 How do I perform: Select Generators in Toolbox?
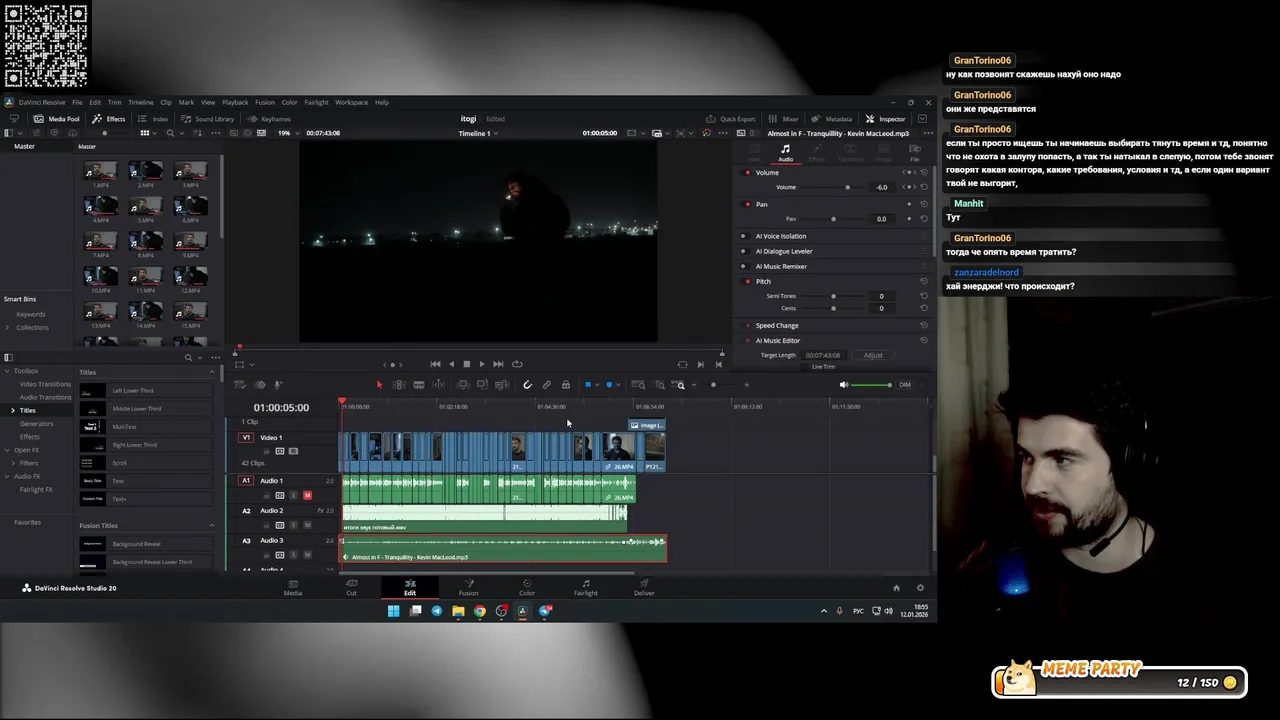[x=37, y=423]
